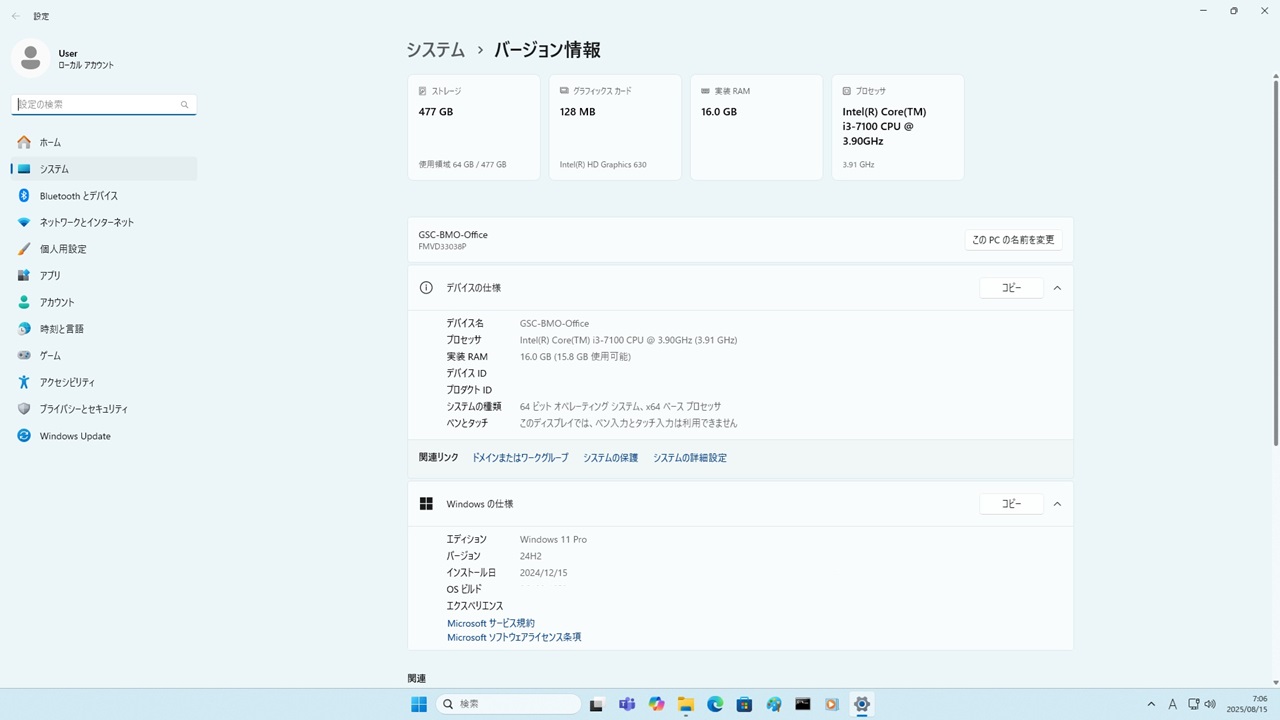Click the プロセッサ value i3-7100 text
This screenshot has height=720, width=1280.
click(628, 340)
